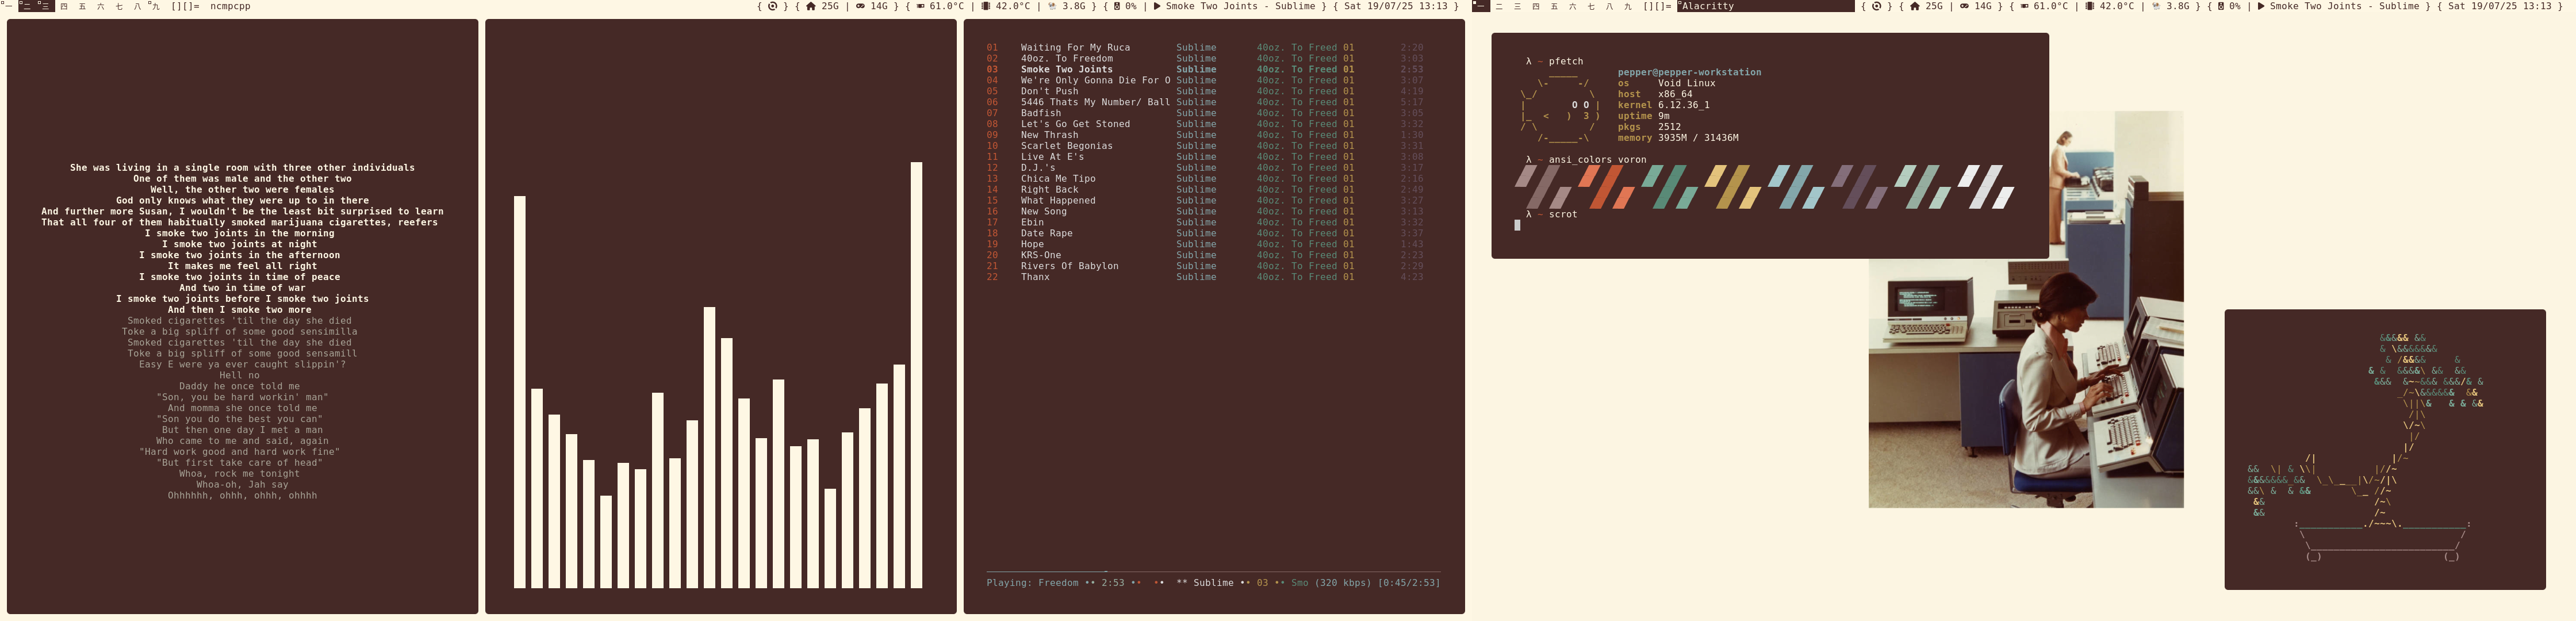Click the play icon in the Alacritty-titled bar
Viewport: 2576px width, 621px height.
tap(2261, 6)
